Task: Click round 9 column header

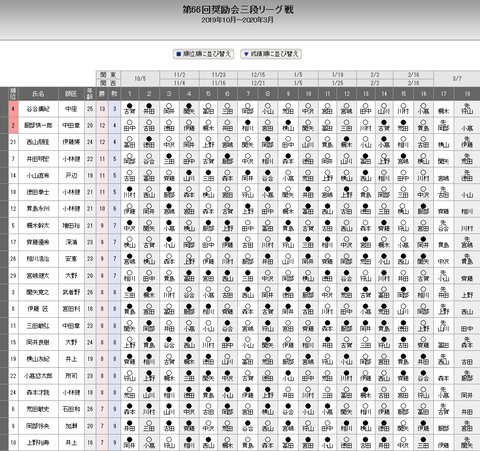Action: 288,94
